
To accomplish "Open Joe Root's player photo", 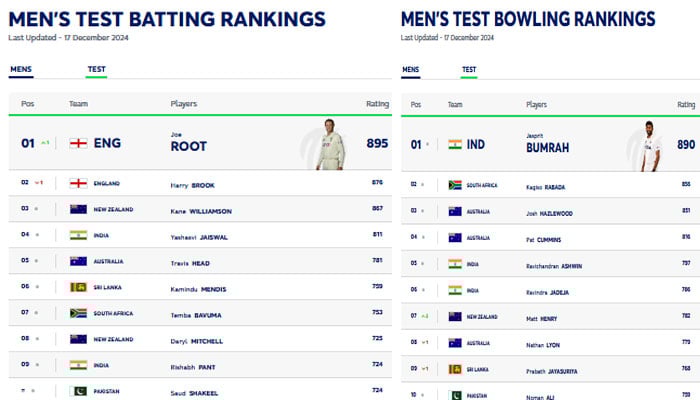I will [329, 144].
